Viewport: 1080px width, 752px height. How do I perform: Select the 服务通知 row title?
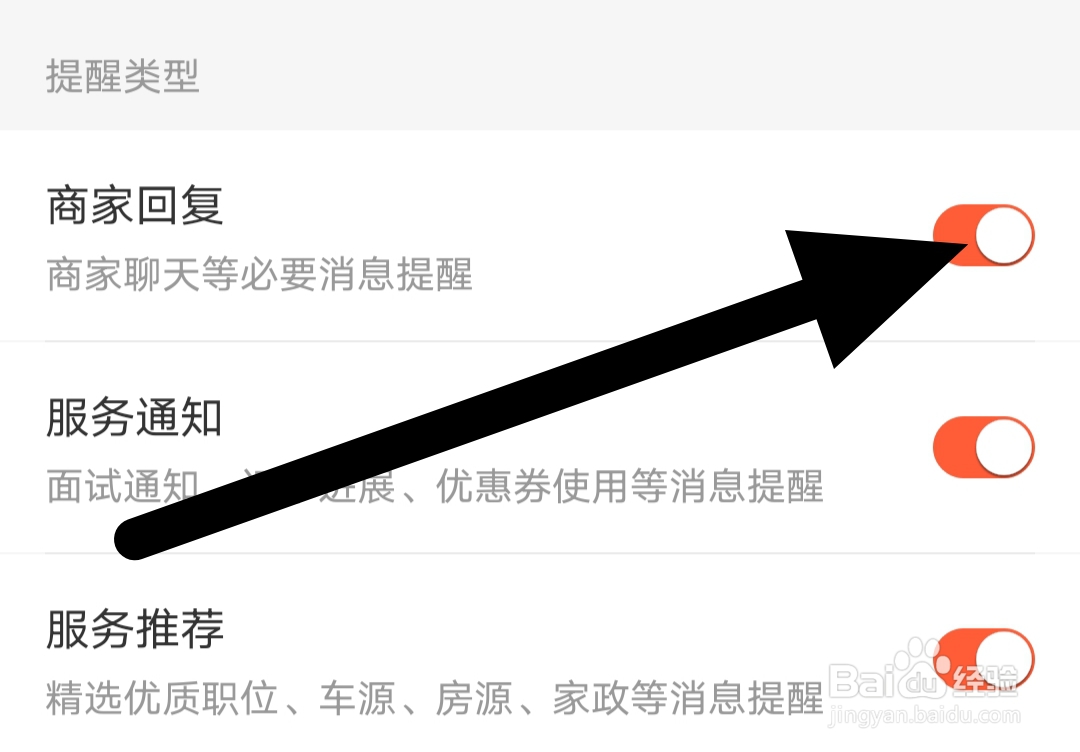coord(135,417)
